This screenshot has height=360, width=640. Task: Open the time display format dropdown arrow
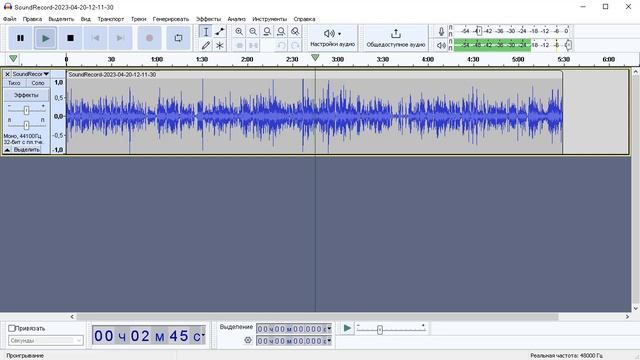pos(203,336)
